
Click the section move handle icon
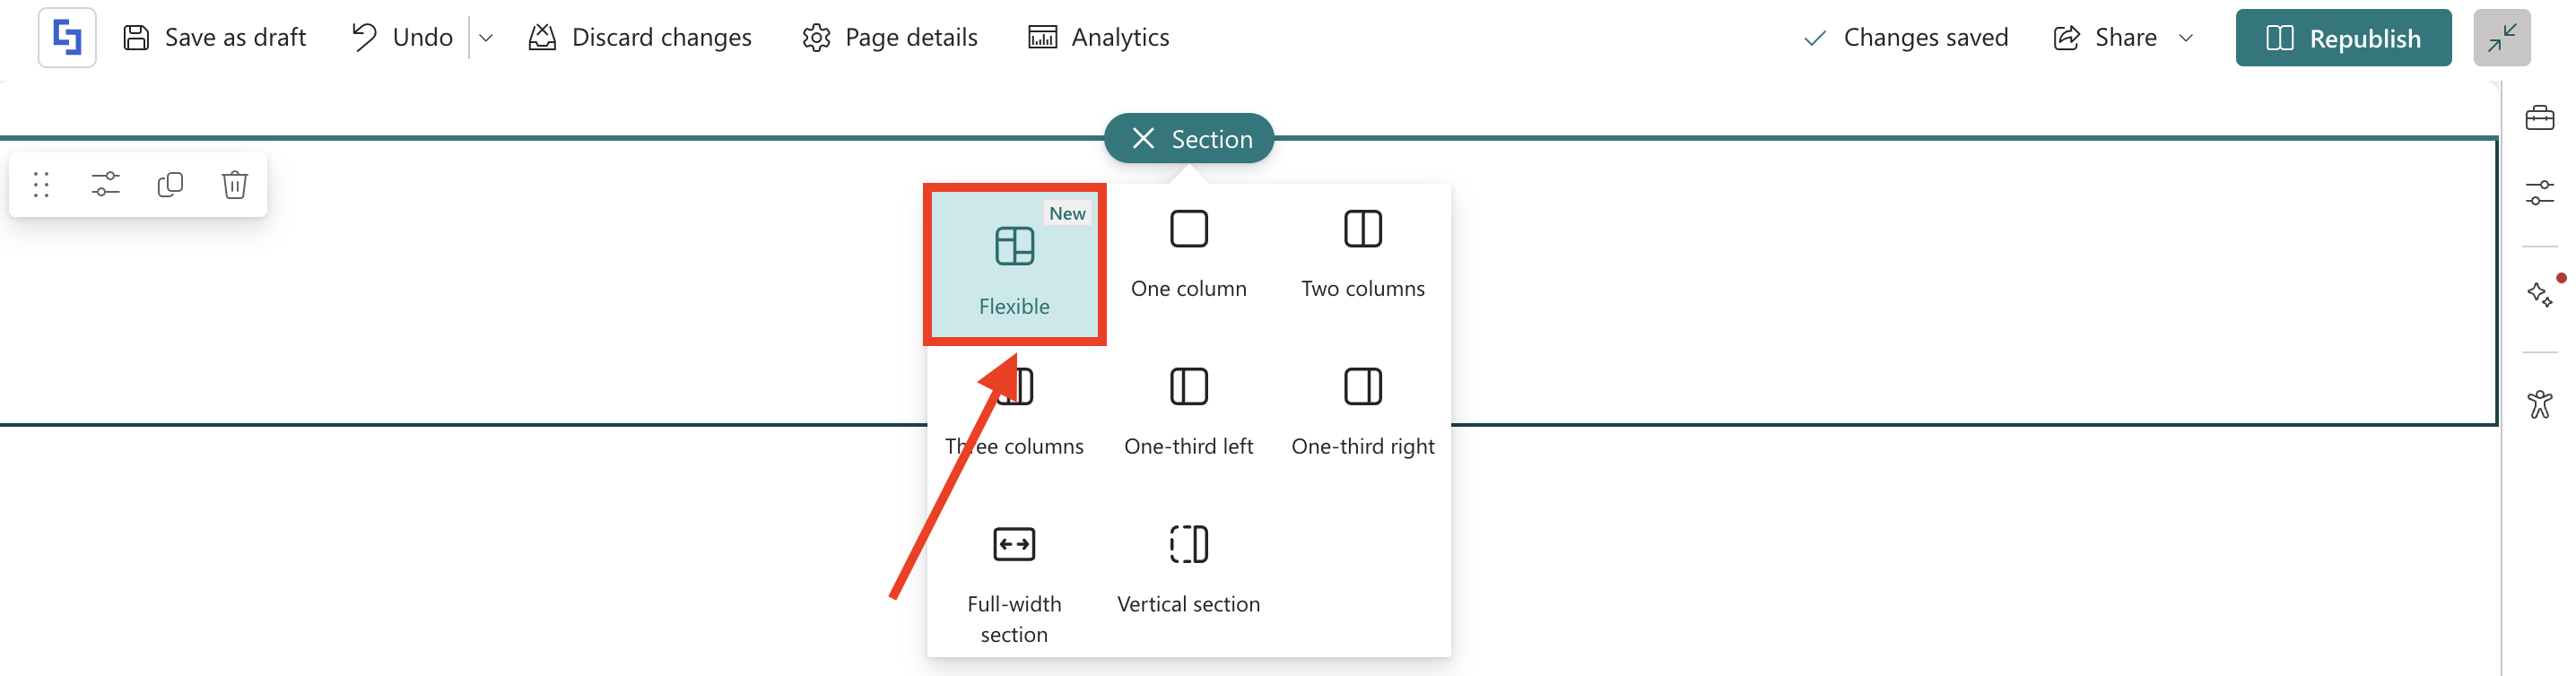(41, 185)
